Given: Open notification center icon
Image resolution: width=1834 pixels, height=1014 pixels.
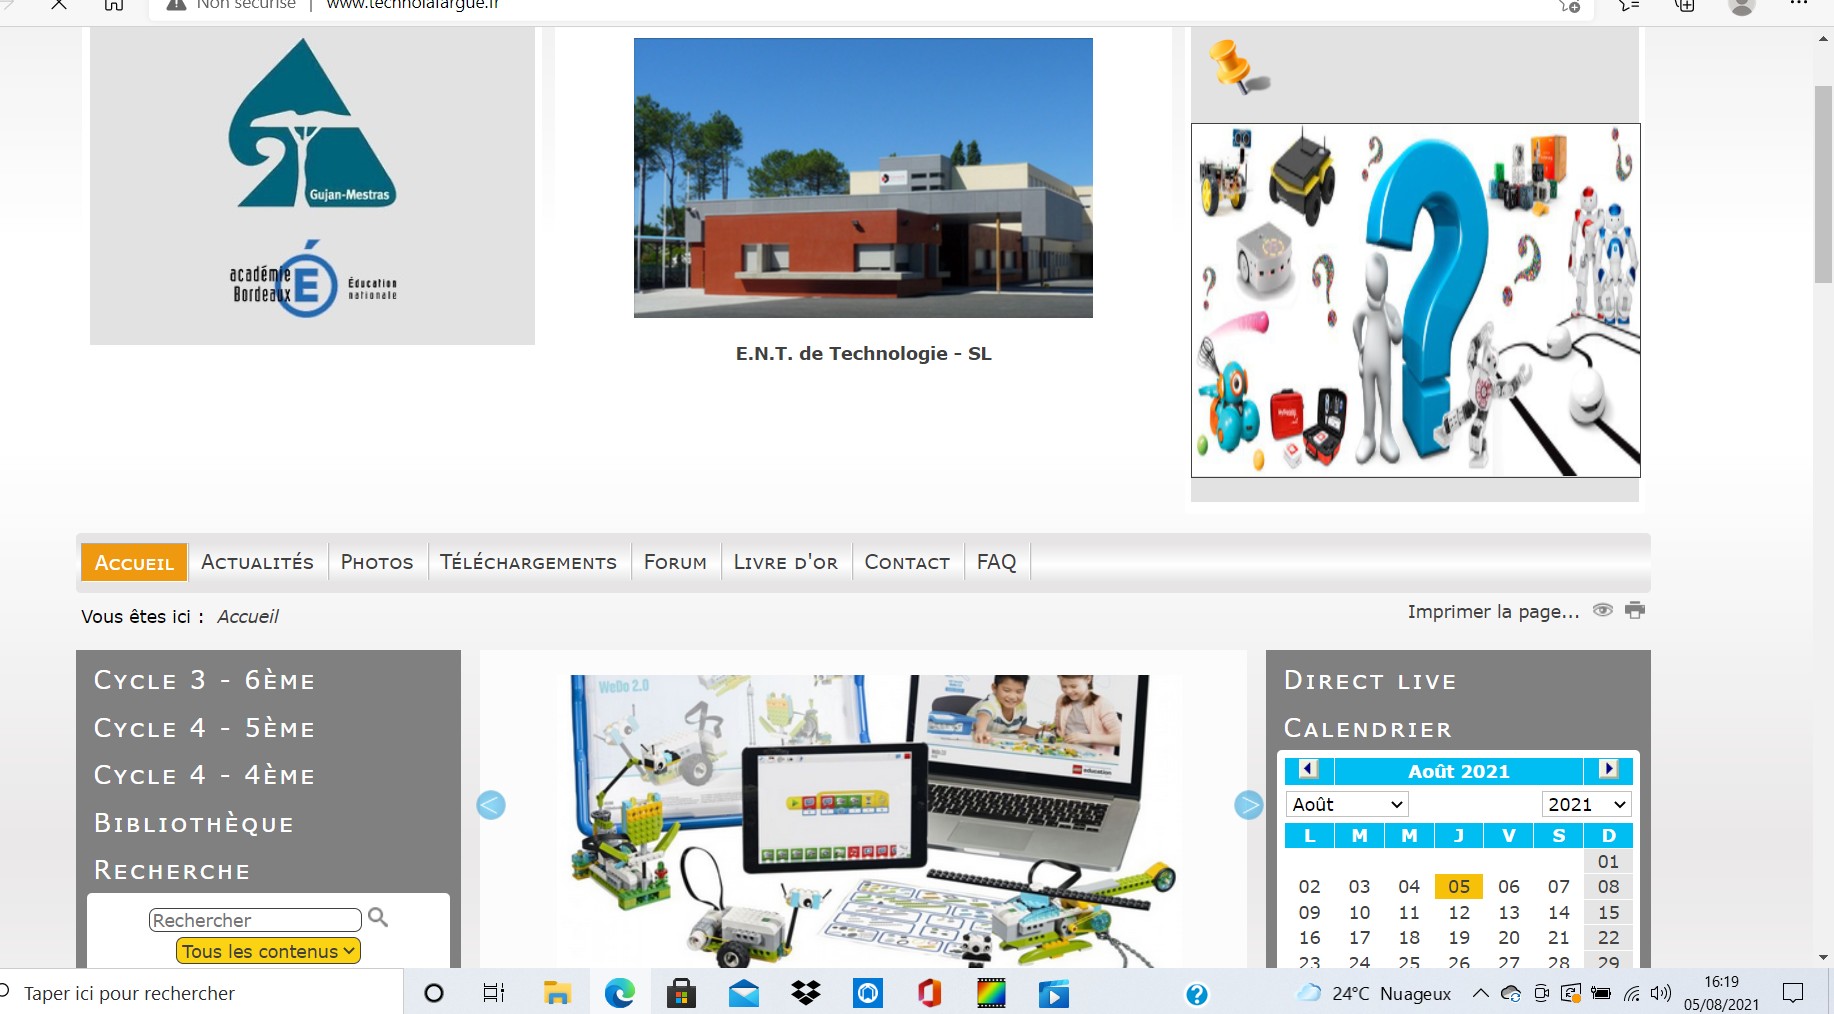Looking at the screenshot, I should 1793,993.
